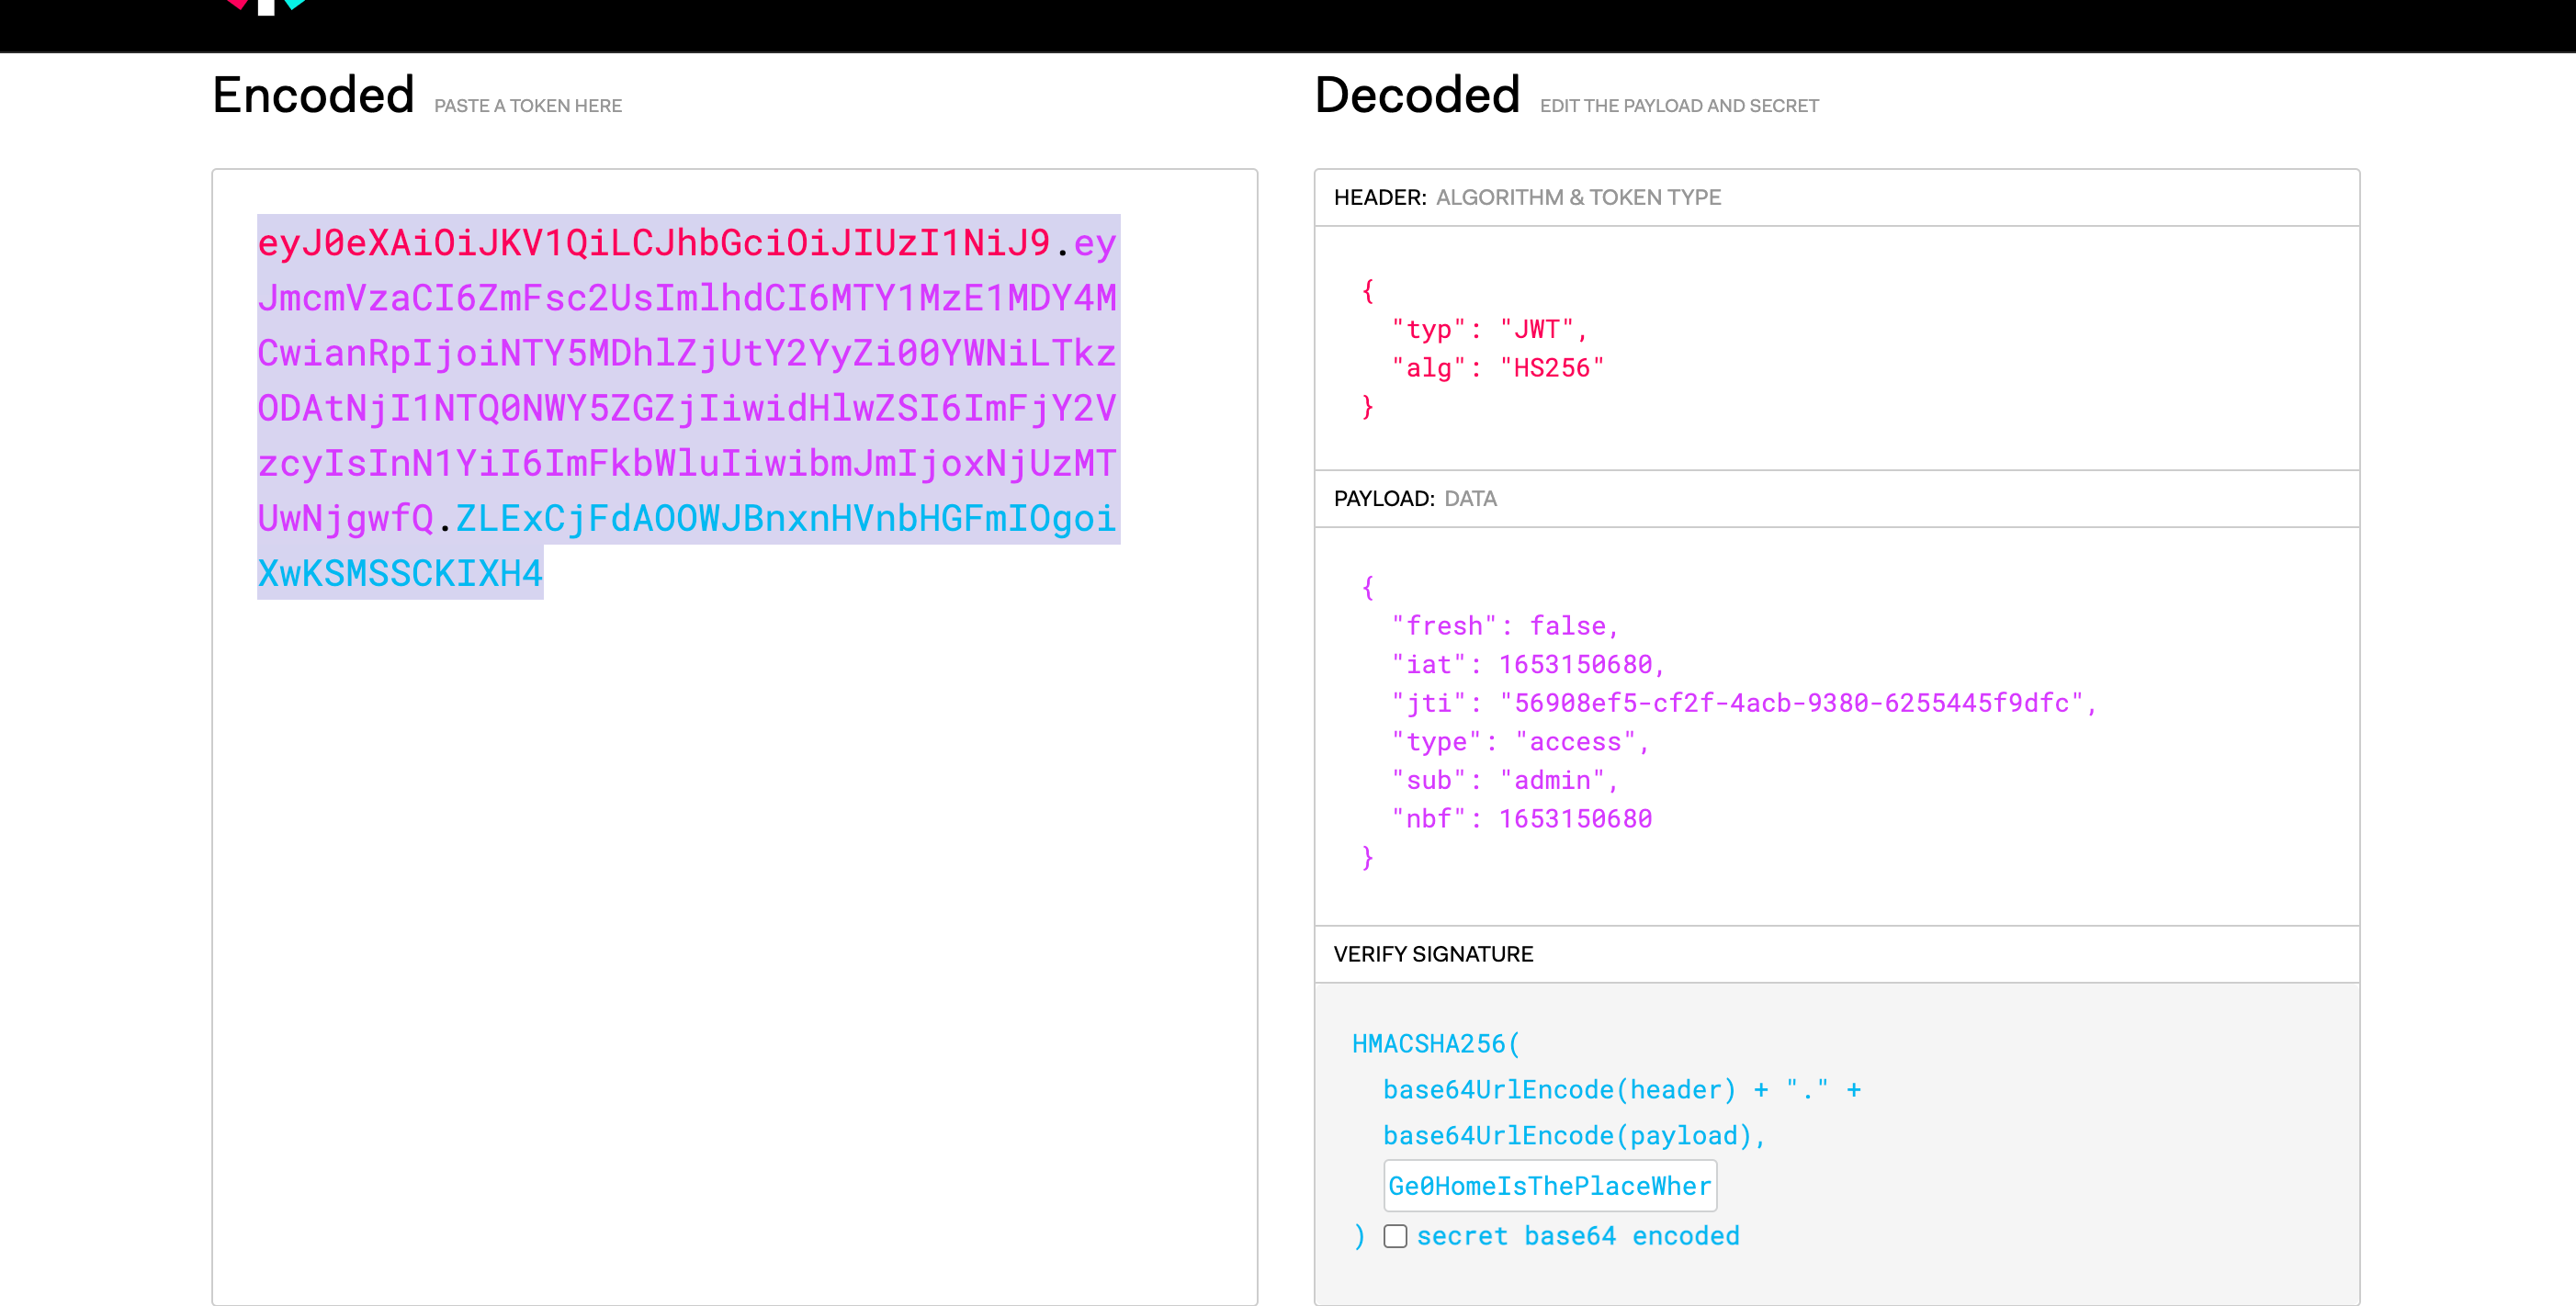Click the PAYLOAD: DATA section header
This screenshot has width=2576, height=1306.
[1413, 498]
